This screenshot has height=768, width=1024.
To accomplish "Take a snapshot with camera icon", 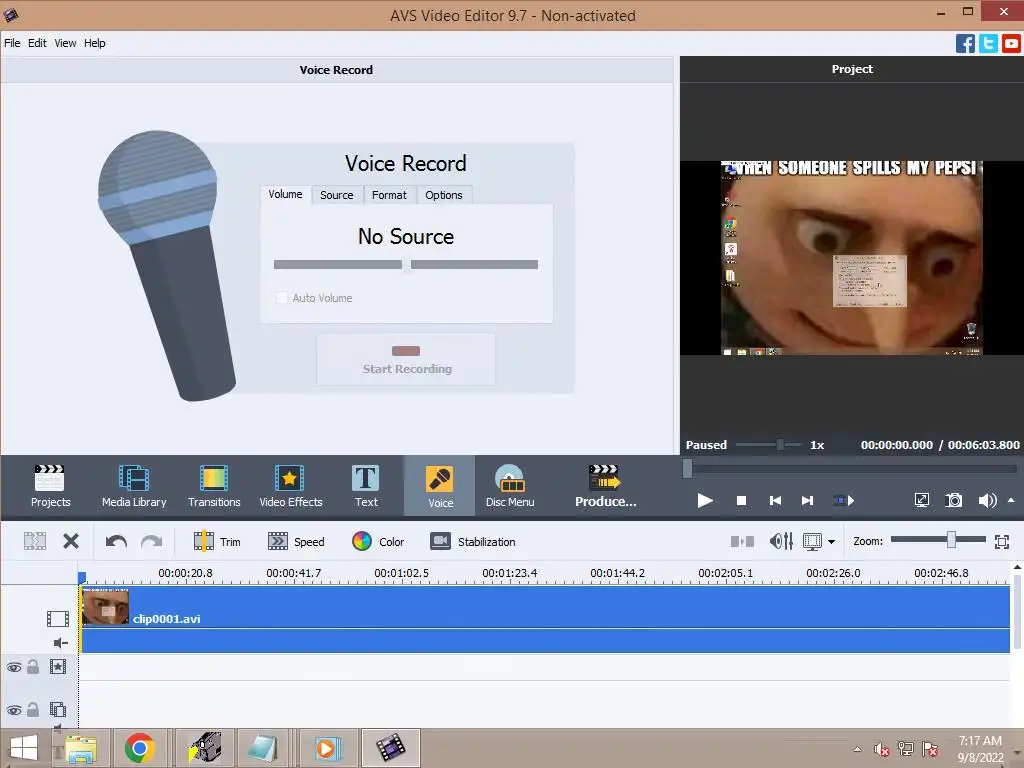I will (953, 500).
